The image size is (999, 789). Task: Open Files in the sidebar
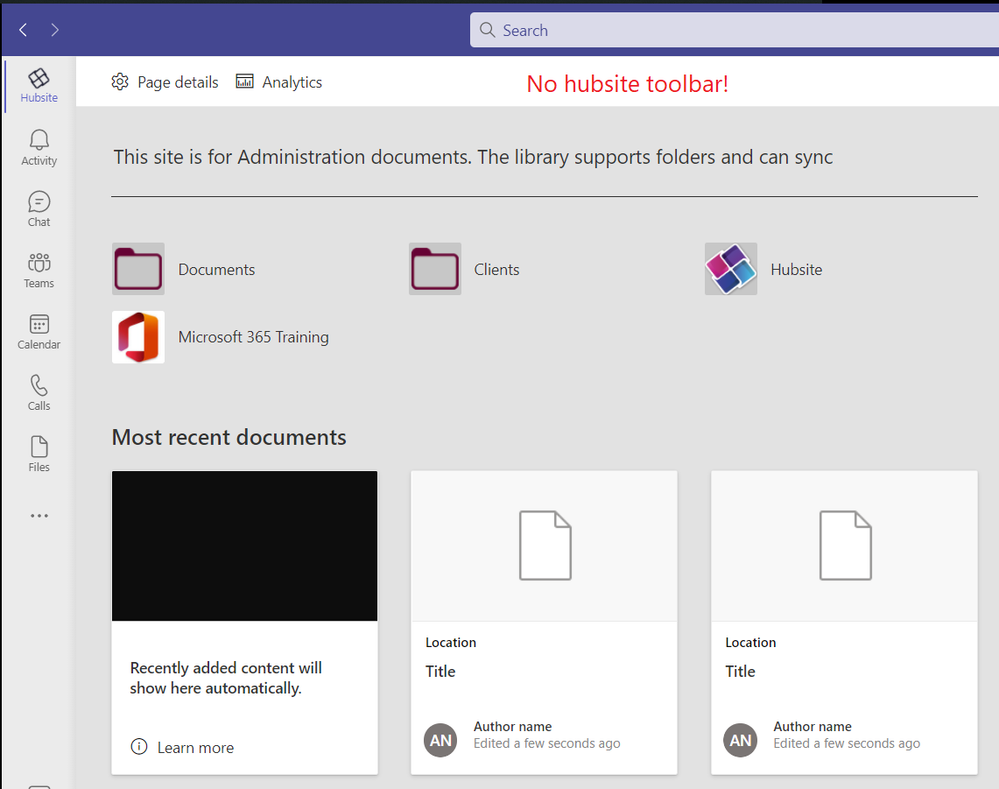pyautogui.click(x=39, y=454)
